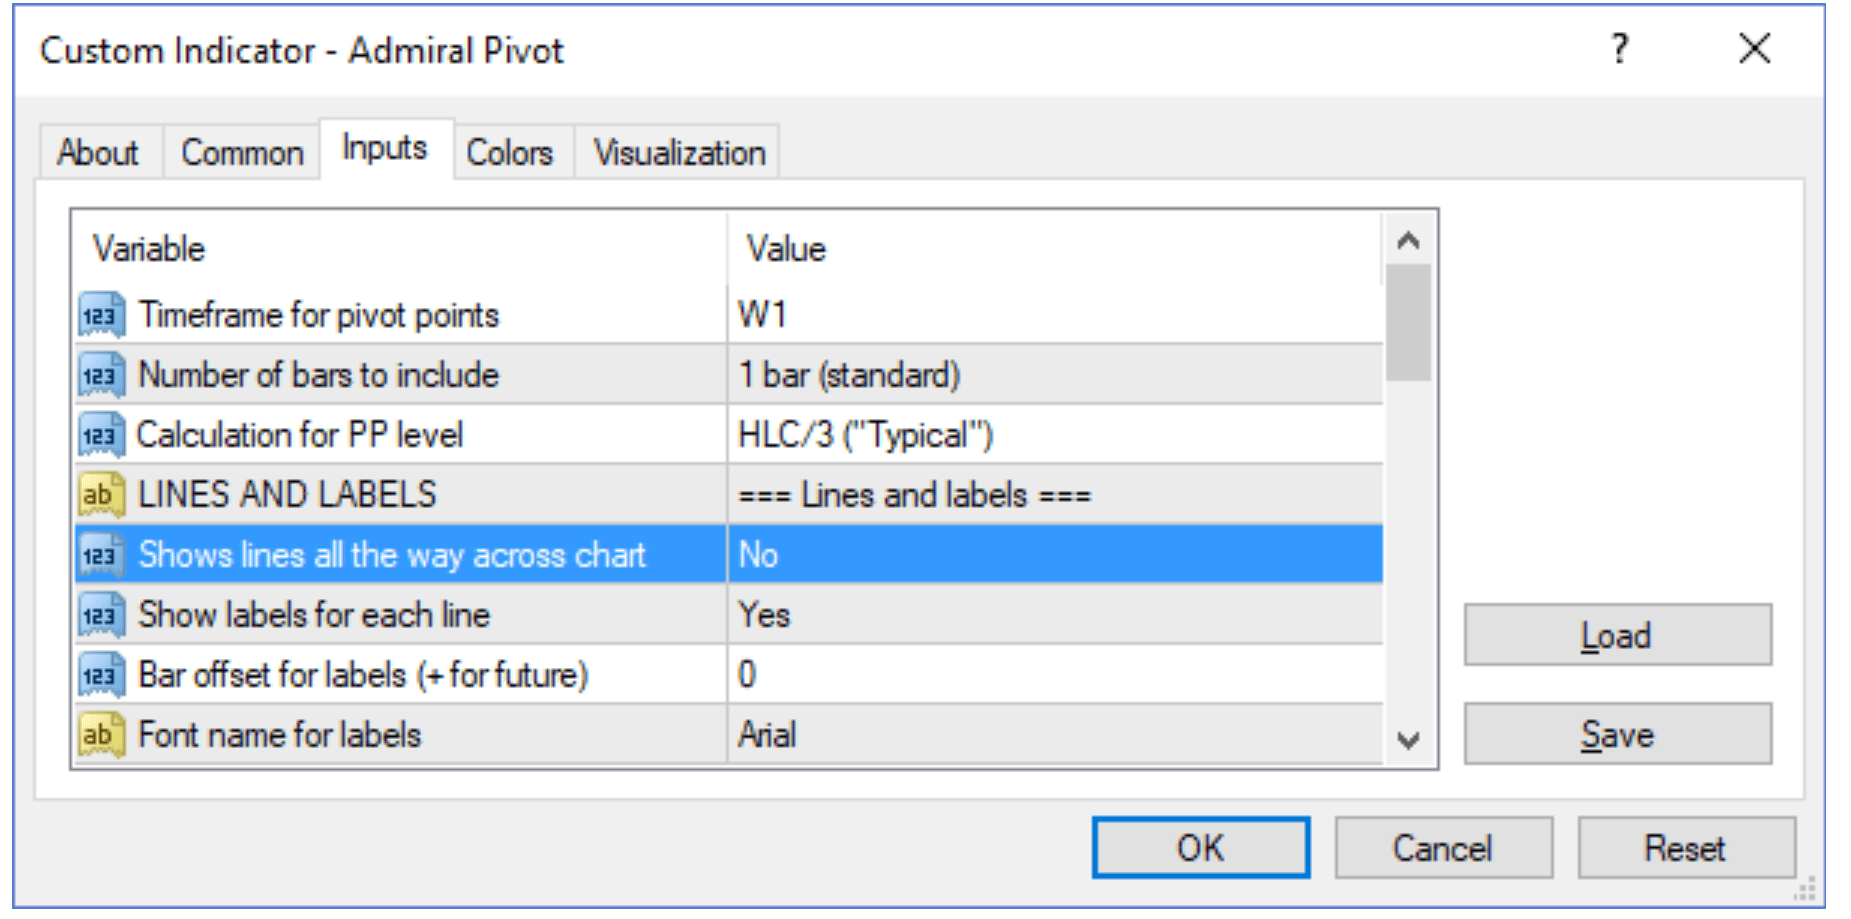The height and width of the screenshot is (919, 1851).
Task: Click the OK button
Action: pos(1200,848)
